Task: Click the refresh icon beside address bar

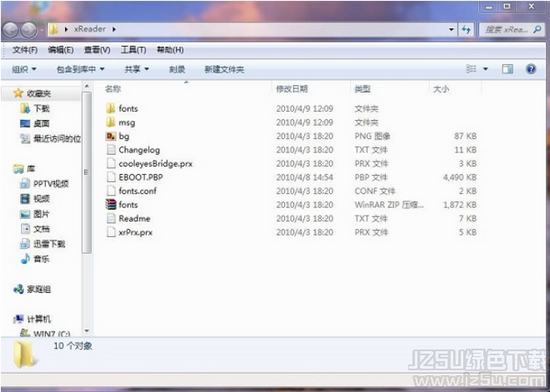Action: [x=466, y=30]
